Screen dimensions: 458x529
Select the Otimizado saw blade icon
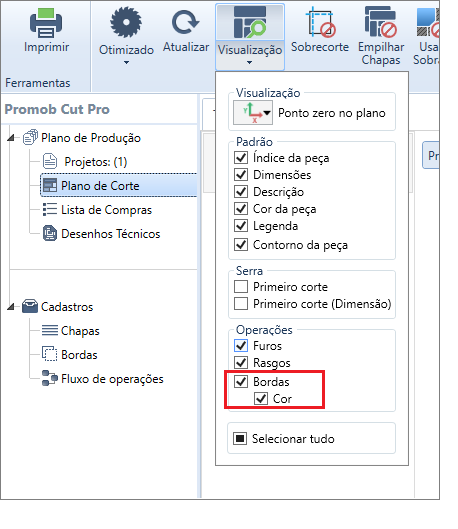click(126, 22)
